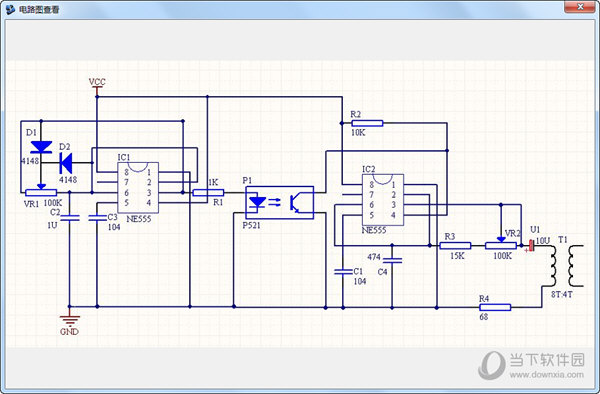Screen dimensions: 600x394
Task: Select the R2 10K resistor
Action: (x=367, y=123)
